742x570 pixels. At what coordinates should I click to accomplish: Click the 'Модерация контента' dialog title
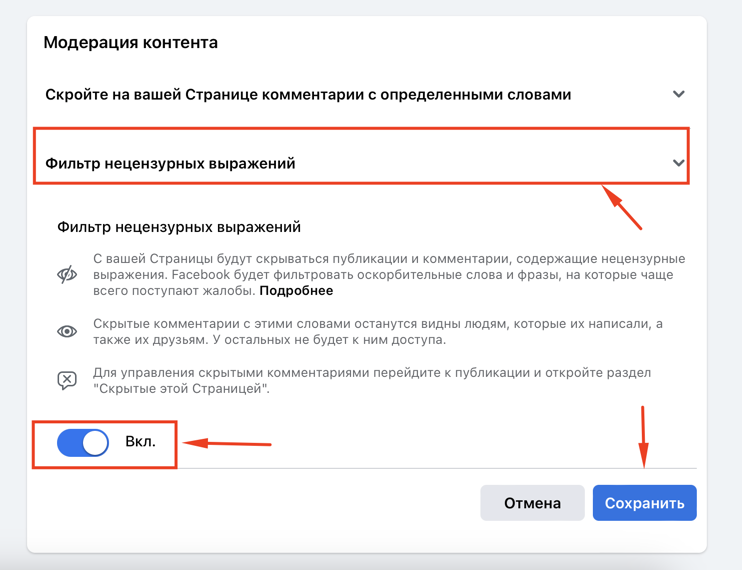click(x=131, y=43)
